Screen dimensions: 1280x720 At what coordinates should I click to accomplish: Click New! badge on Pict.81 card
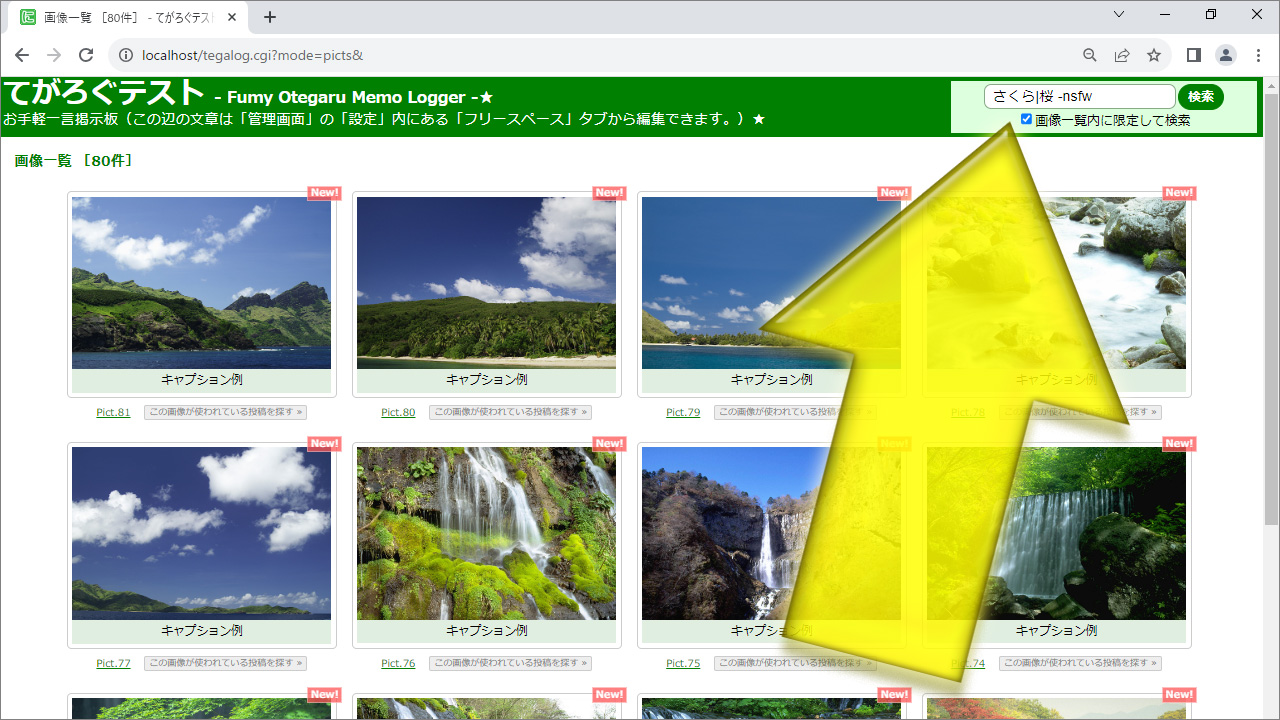[x=324, y=193]
